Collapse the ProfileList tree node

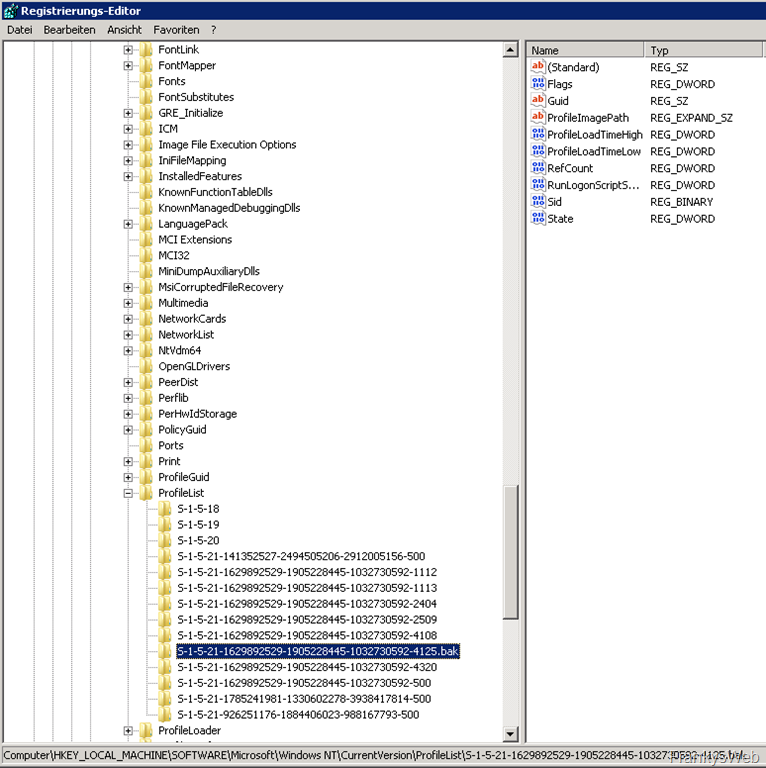coord(128,493)
